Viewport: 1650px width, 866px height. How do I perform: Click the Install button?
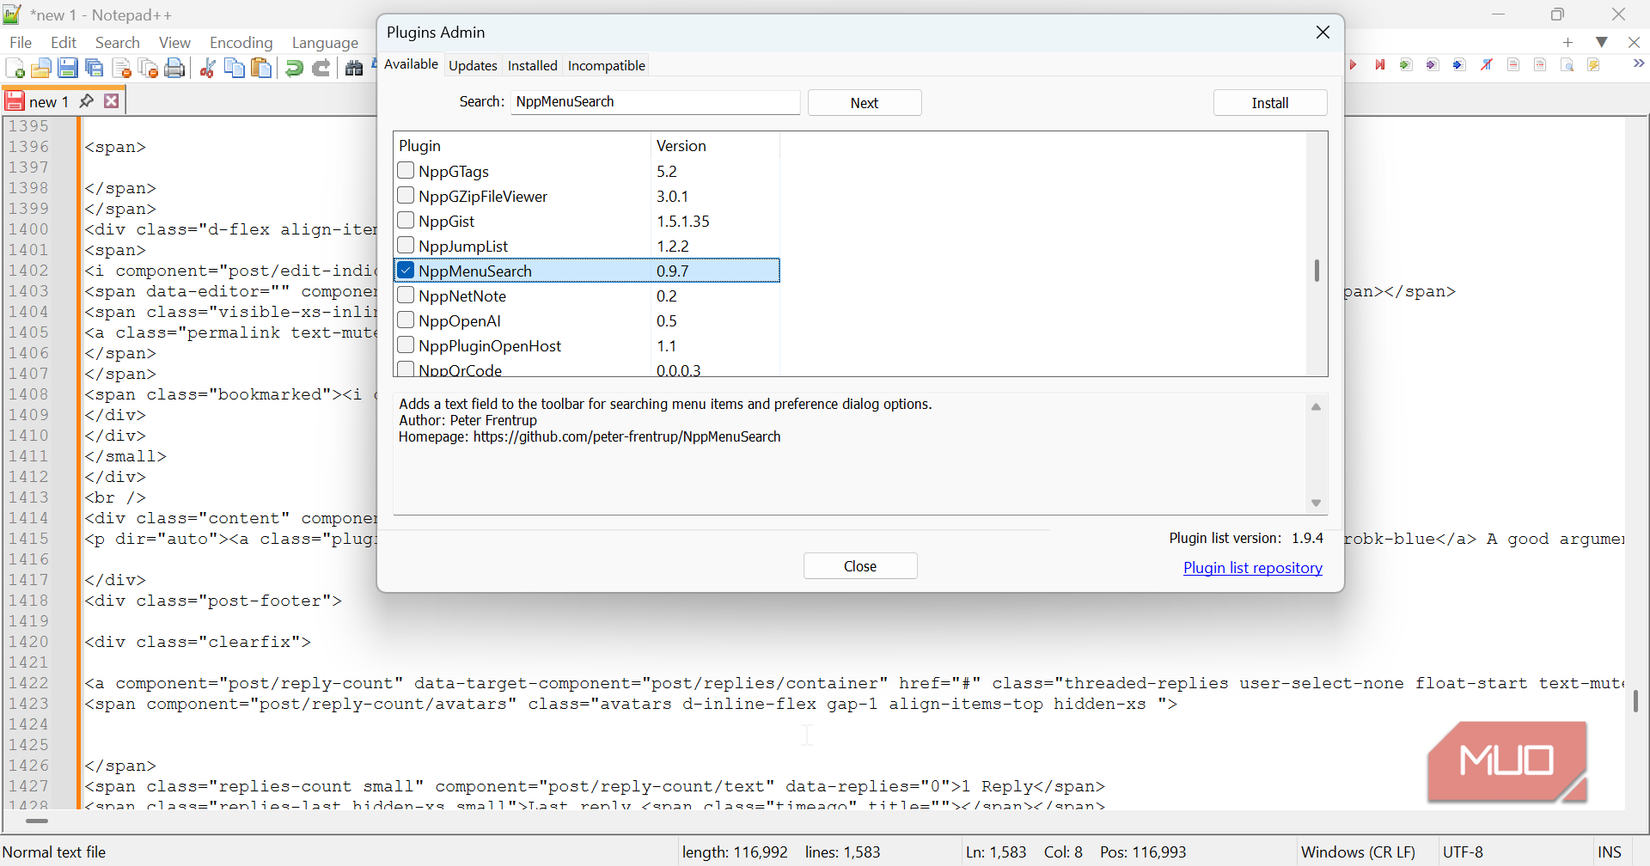pyautogui.click(x=1270, y=103)
